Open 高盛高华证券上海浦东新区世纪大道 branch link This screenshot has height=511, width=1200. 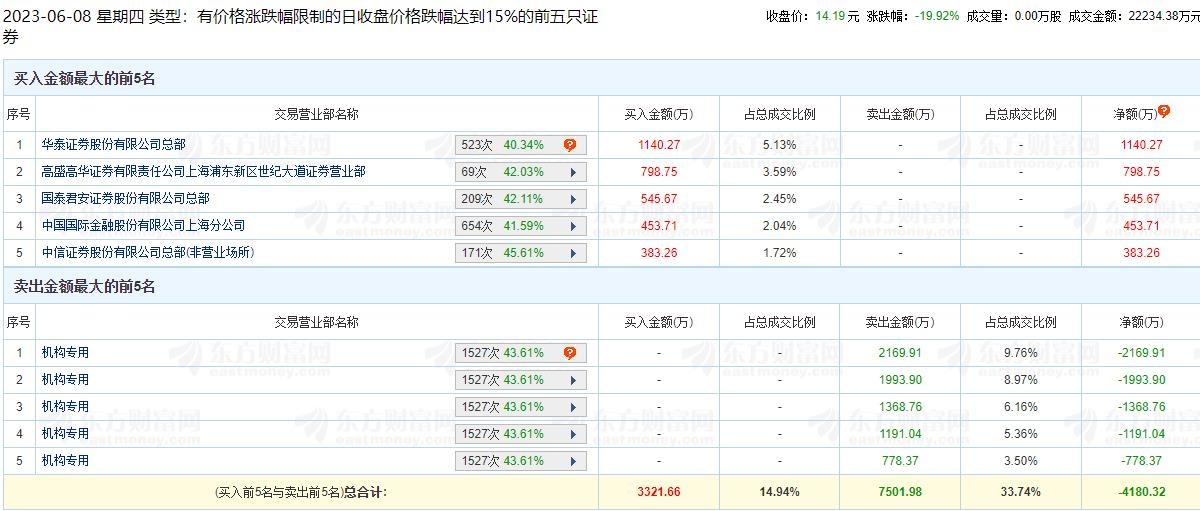click(x=203, y=172)
